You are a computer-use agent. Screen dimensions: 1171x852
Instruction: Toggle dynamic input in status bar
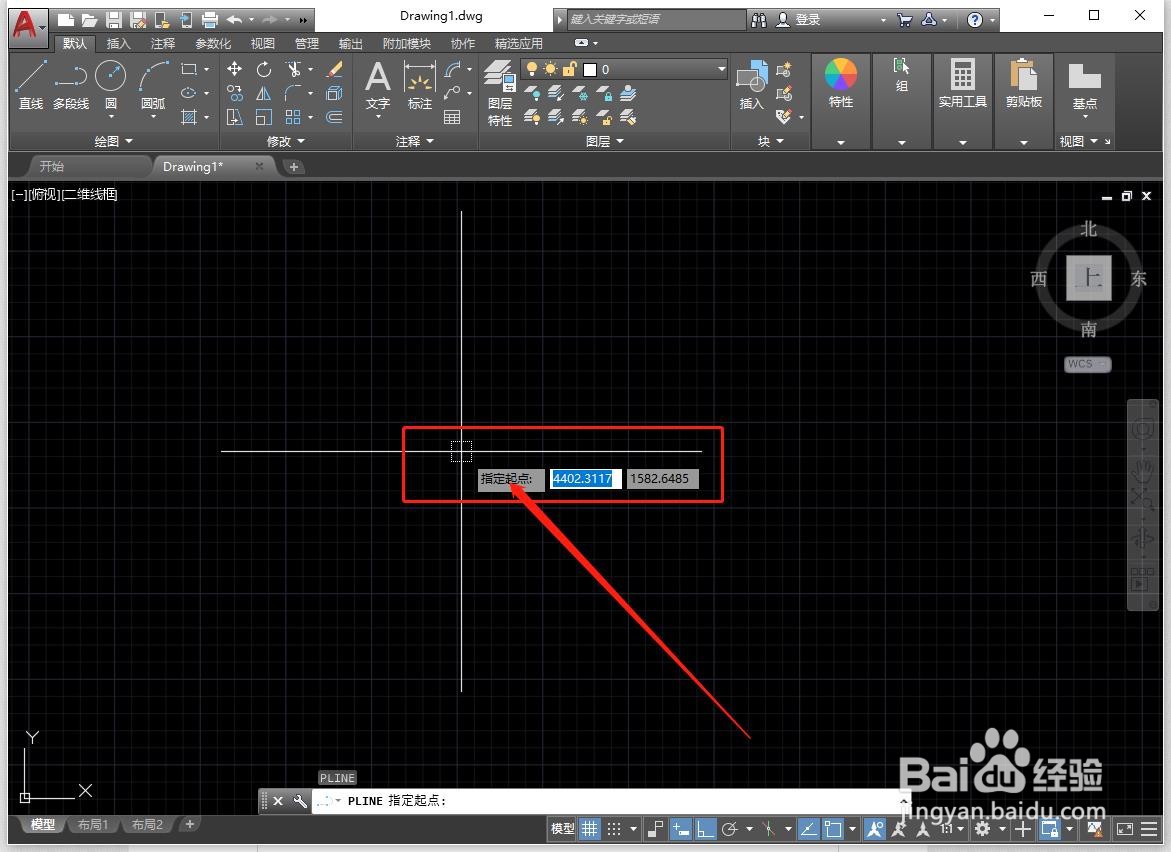click(x=680, y=828)
